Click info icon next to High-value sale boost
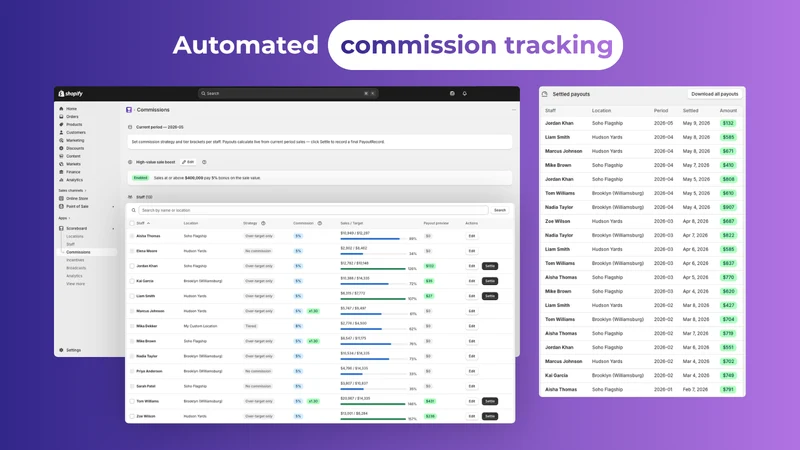Viewport: 800px width, 450px height. (x=204, y=162)
